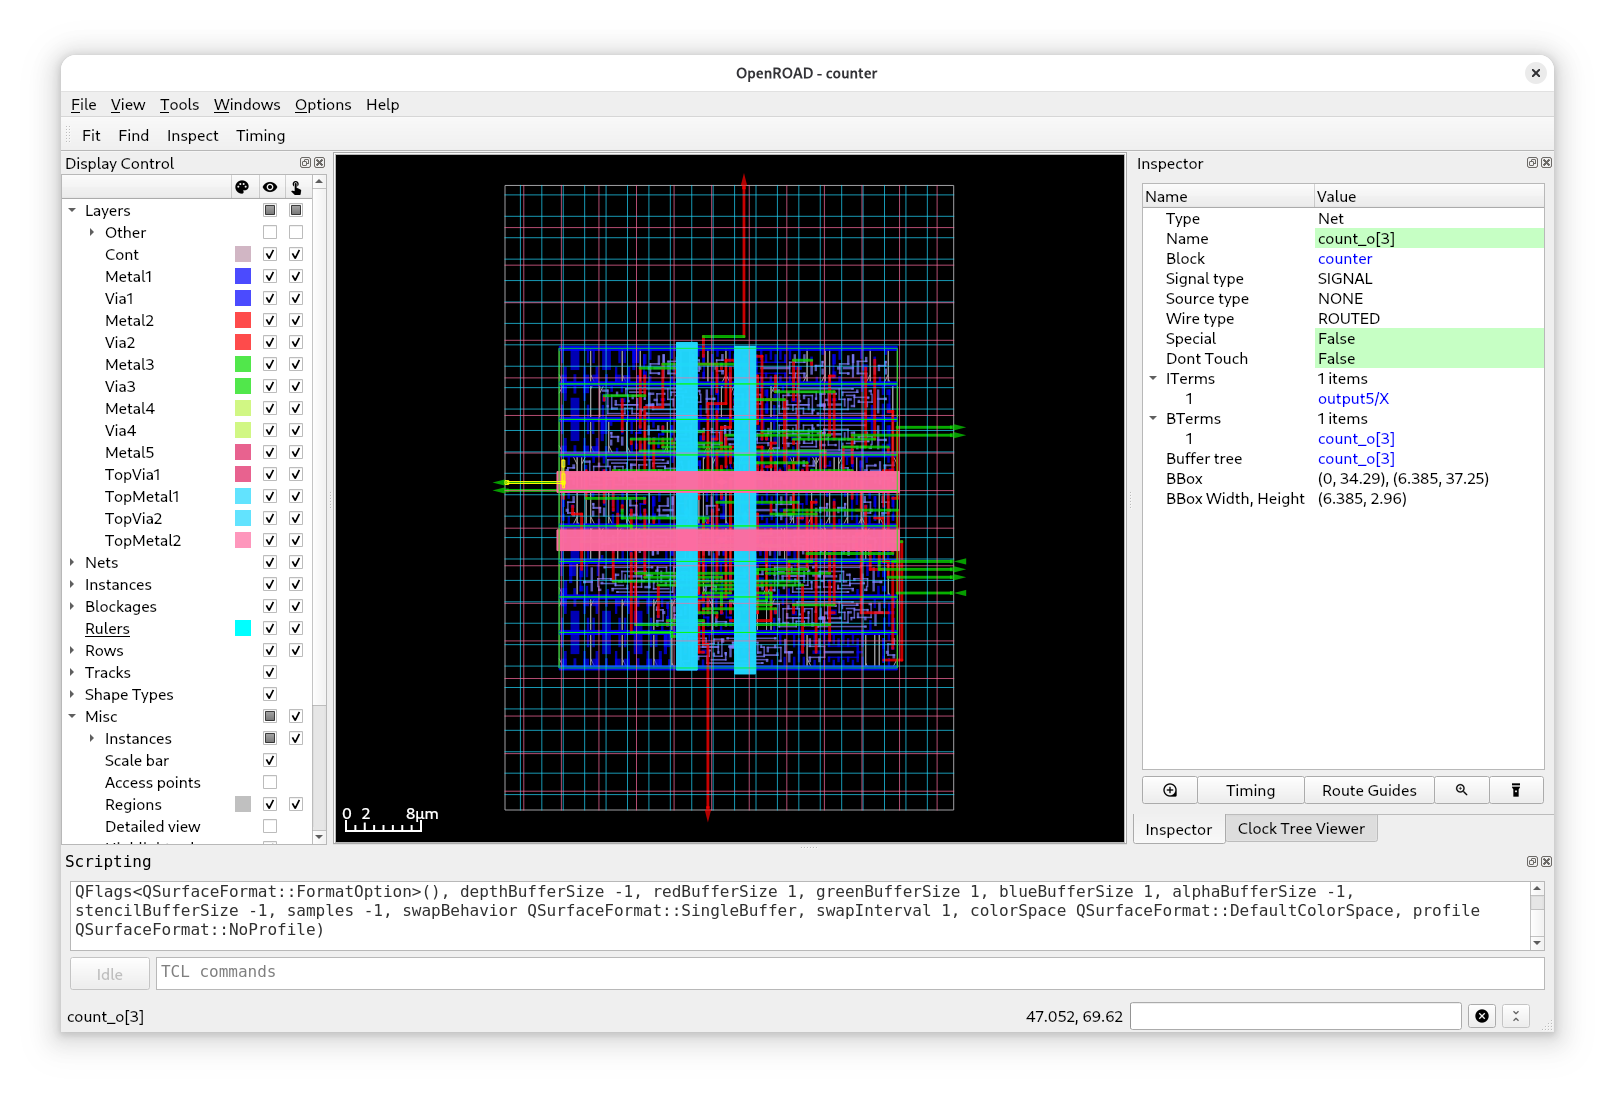Collapse the Misc group
Viewport: 1615px width, 1099px height.
72,717
